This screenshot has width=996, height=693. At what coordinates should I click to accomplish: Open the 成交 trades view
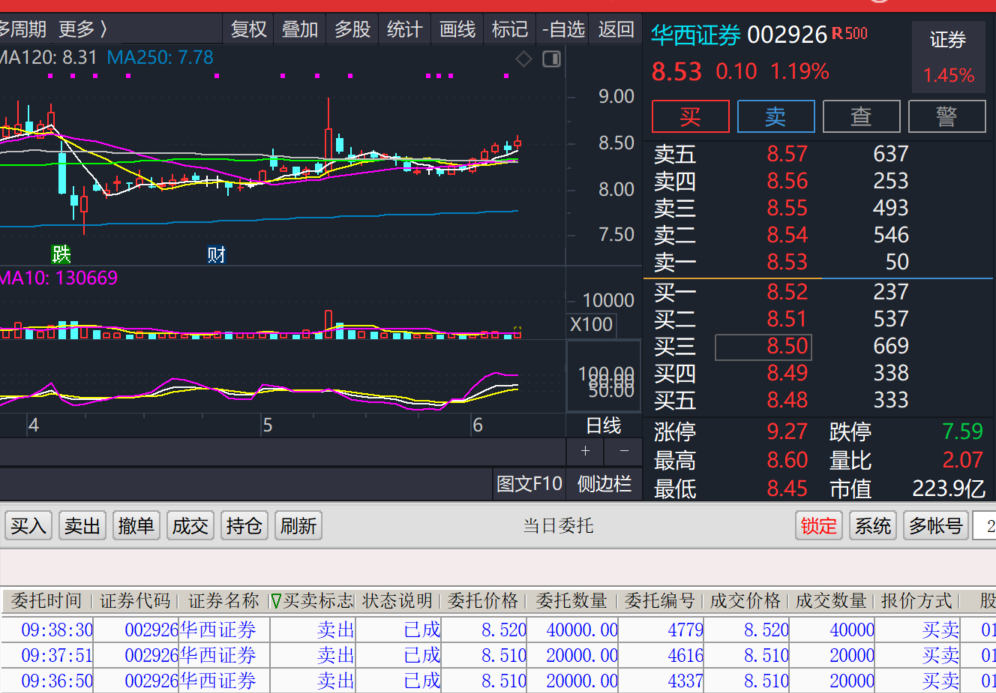coord(190,526)
